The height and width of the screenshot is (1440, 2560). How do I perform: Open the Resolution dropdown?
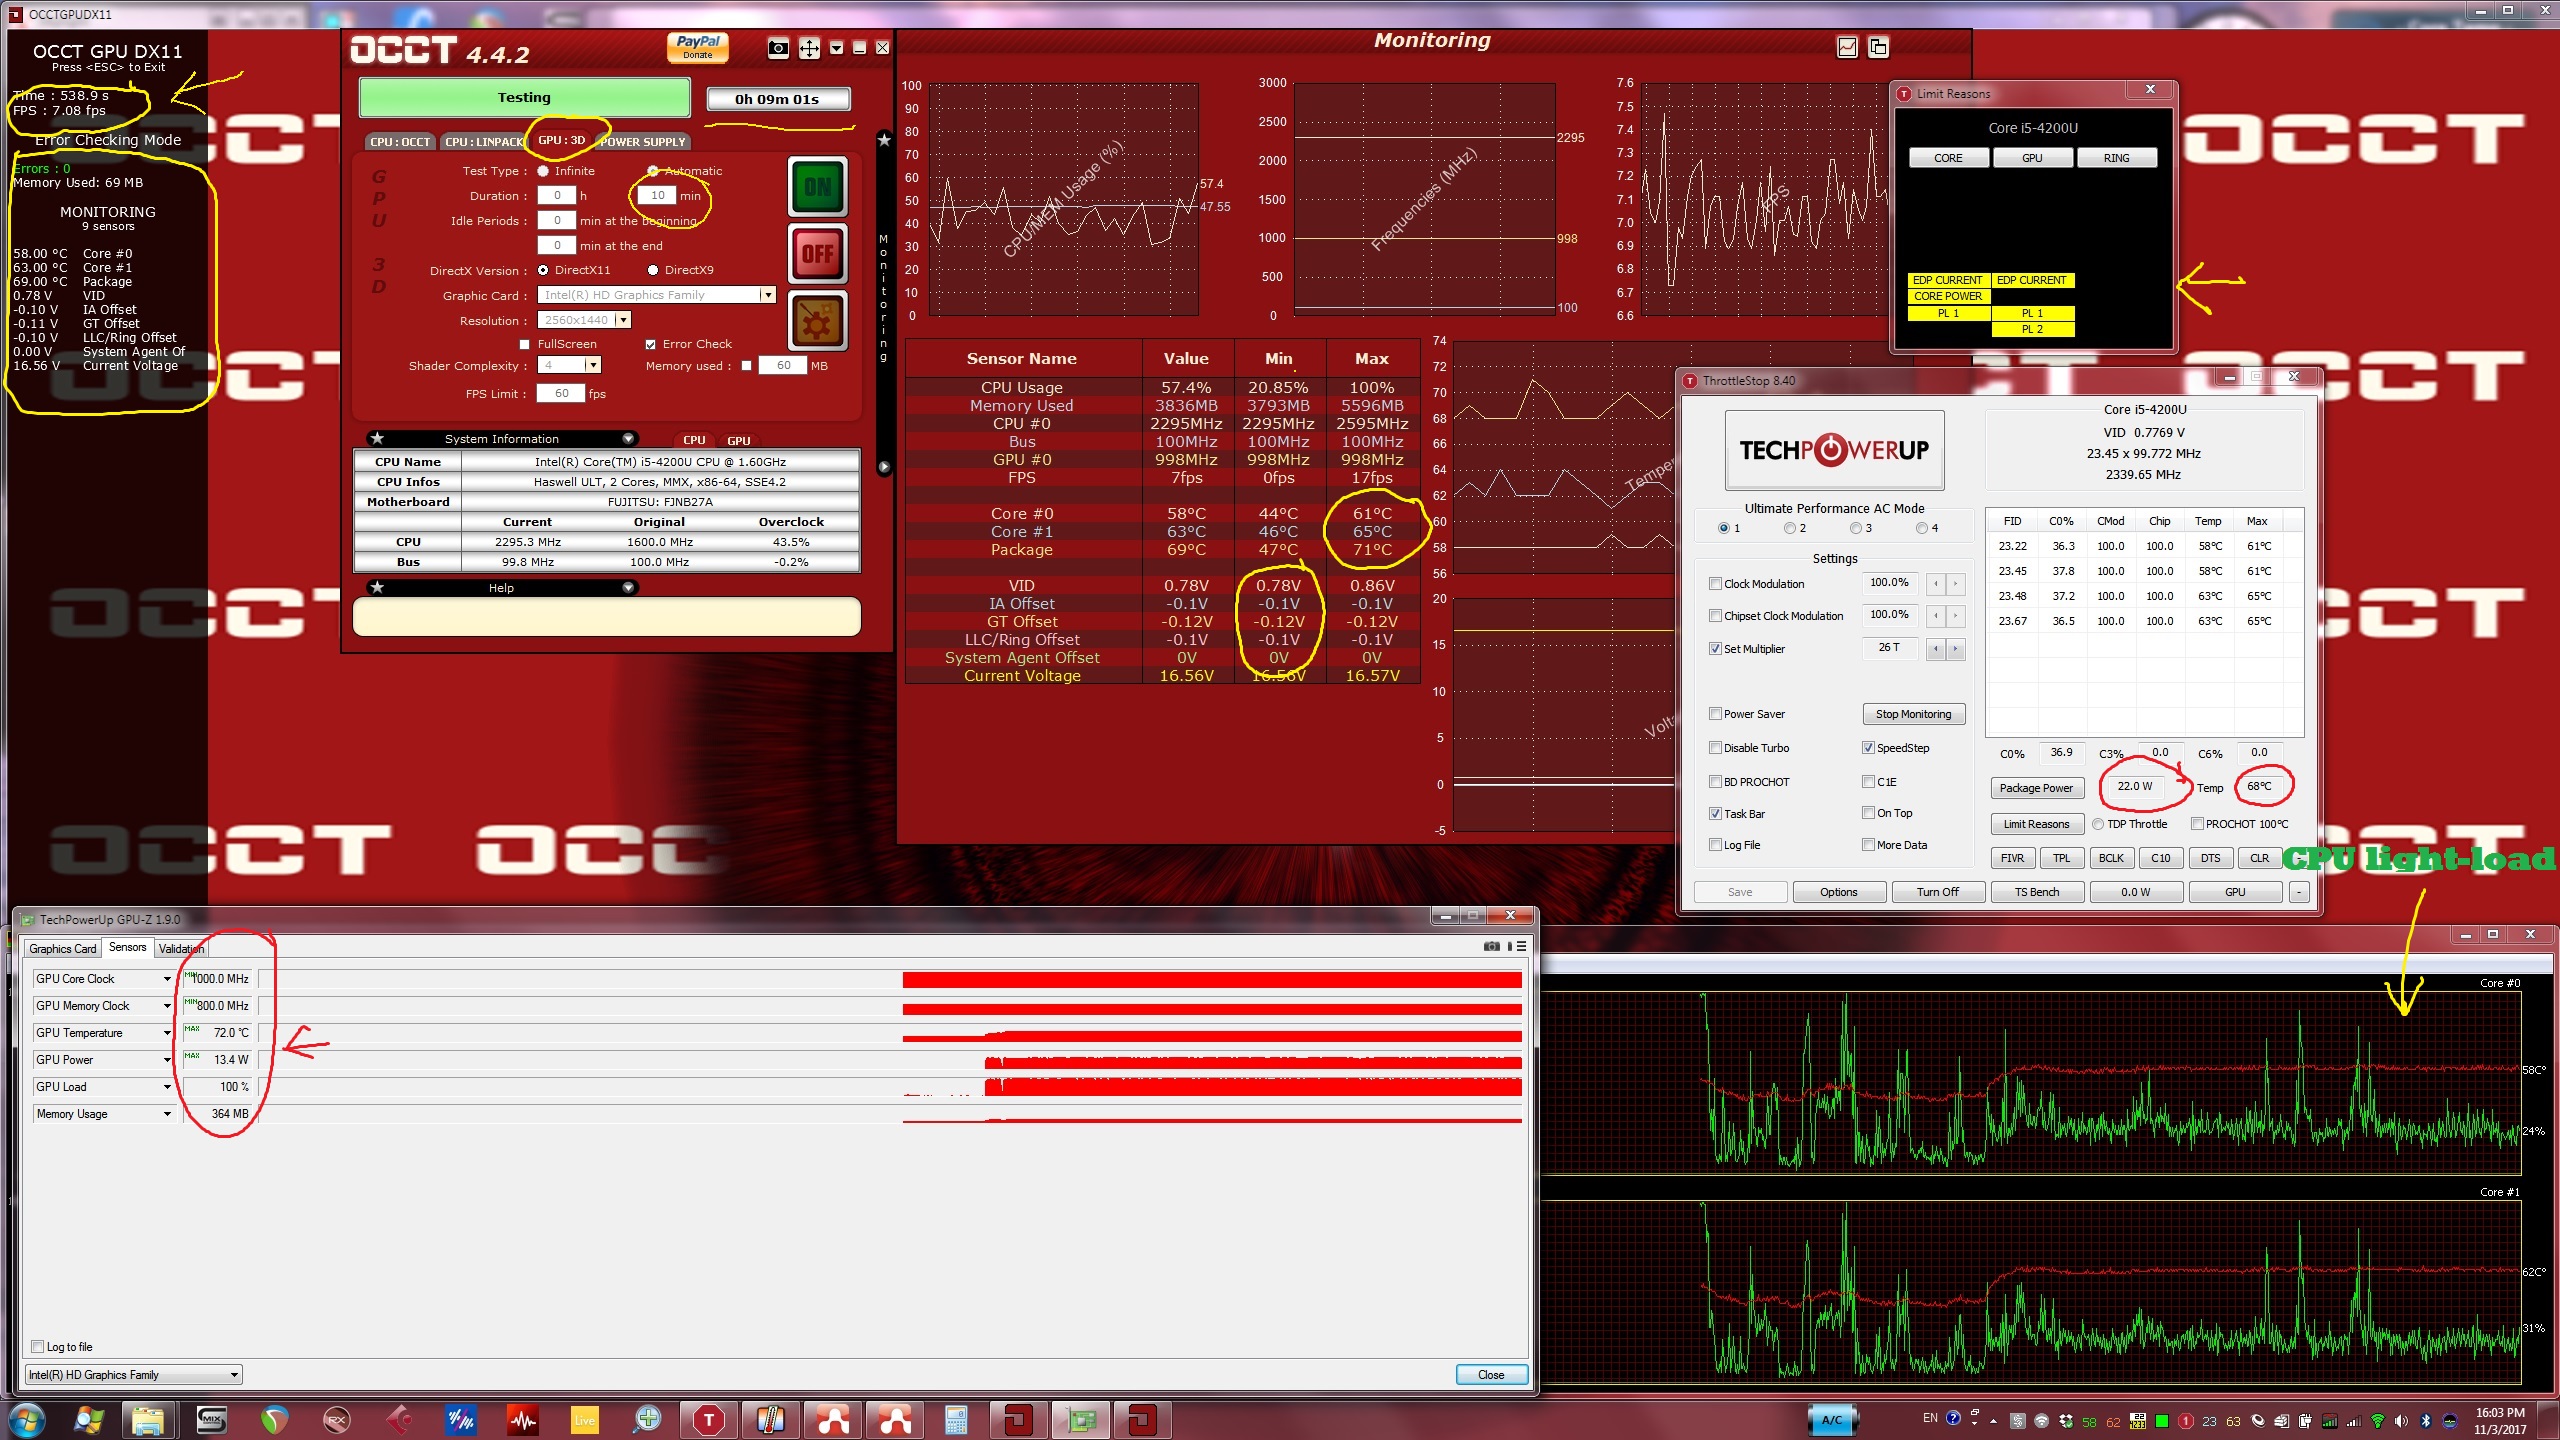coord(623,320)
